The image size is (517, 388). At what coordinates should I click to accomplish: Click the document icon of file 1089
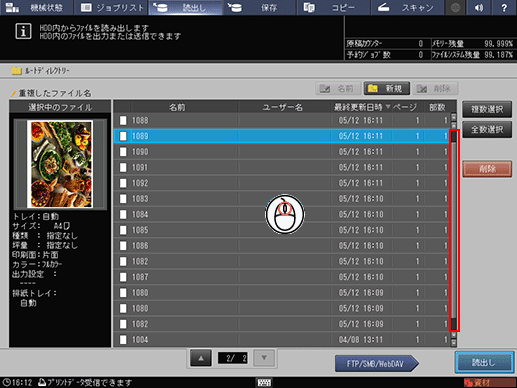123,136
